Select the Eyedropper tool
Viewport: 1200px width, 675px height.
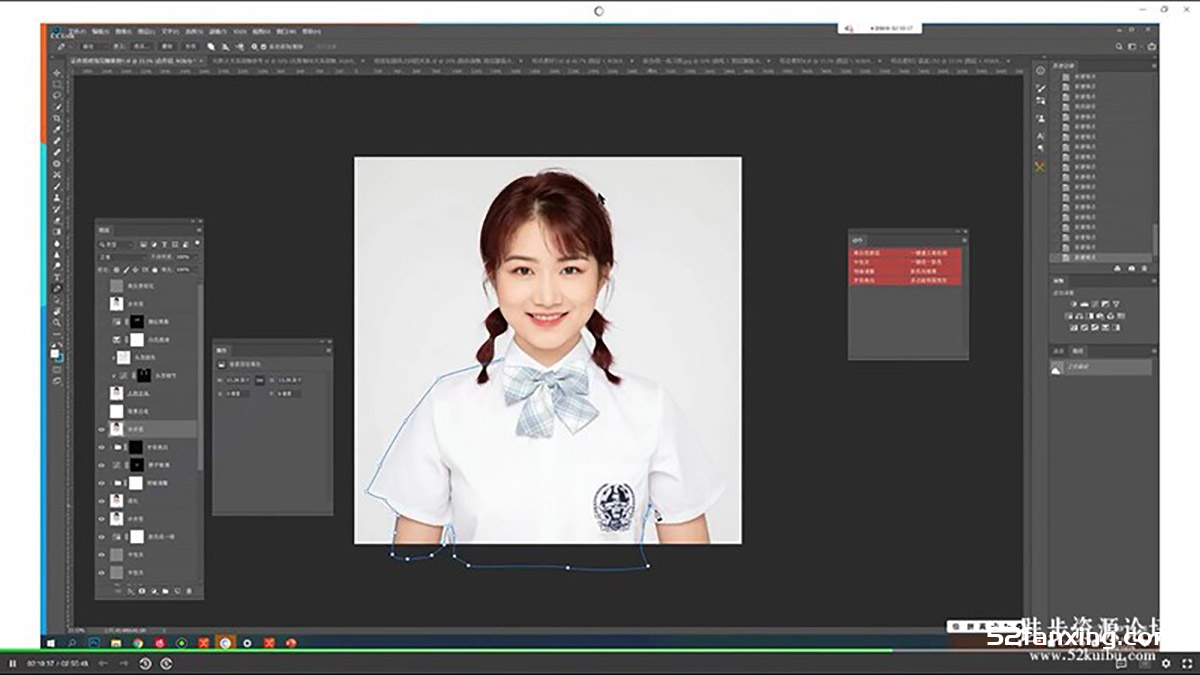(57, 130)
